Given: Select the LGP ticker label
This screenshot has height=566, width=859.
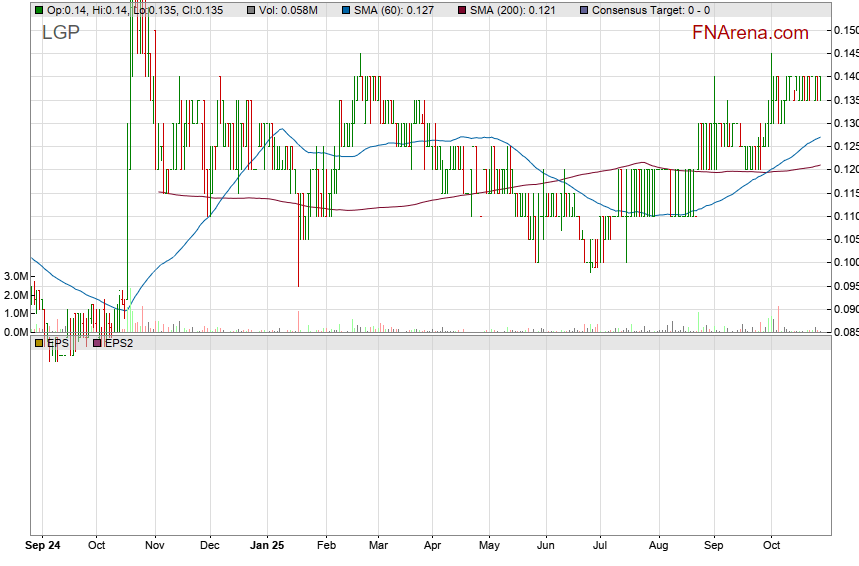Looking at the screenshot, I should pyautogui.click(x=60, y=33).
